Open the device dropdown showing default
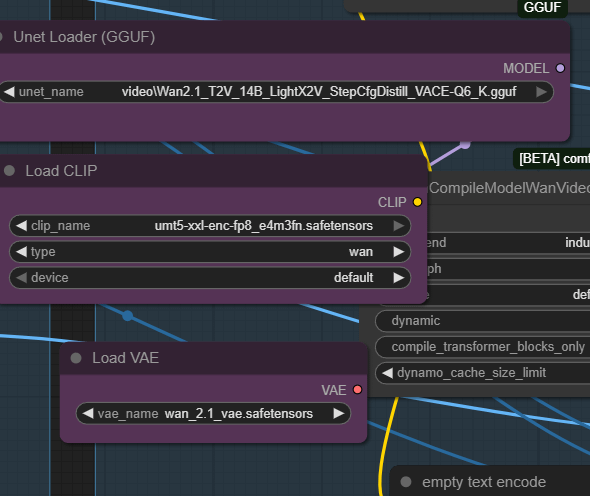The height and width of the screenshot is (496, 590). 210,278
